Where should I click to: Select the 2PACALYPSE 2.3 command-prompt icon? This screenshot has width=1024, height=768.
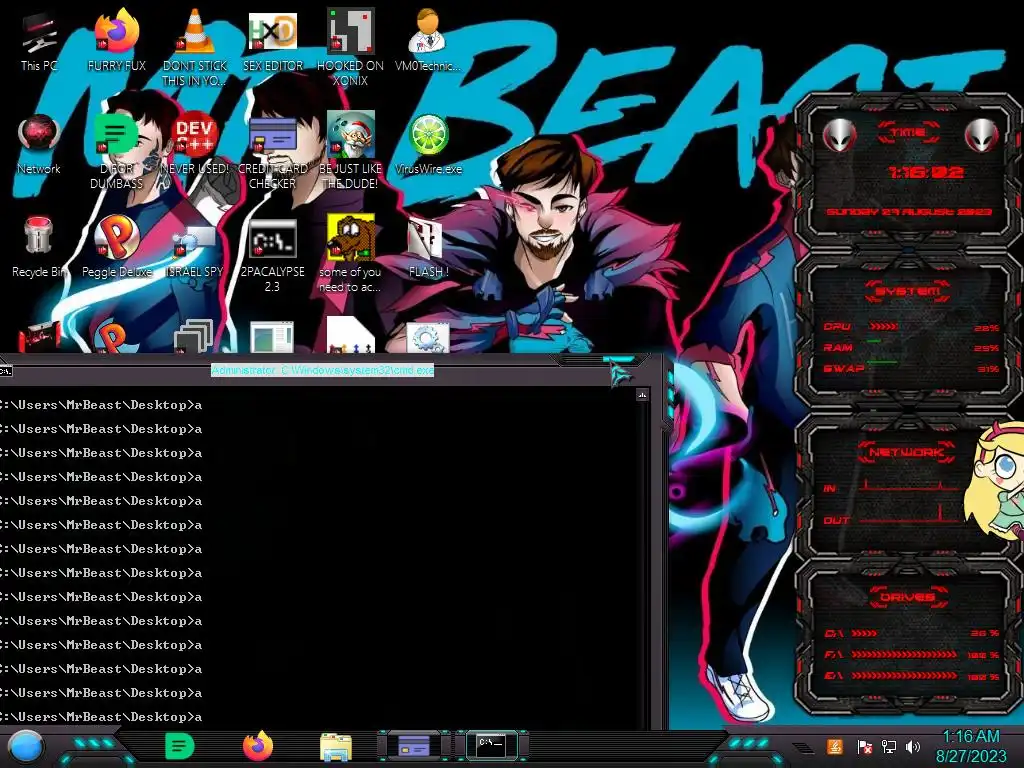[x=273, y=256]
